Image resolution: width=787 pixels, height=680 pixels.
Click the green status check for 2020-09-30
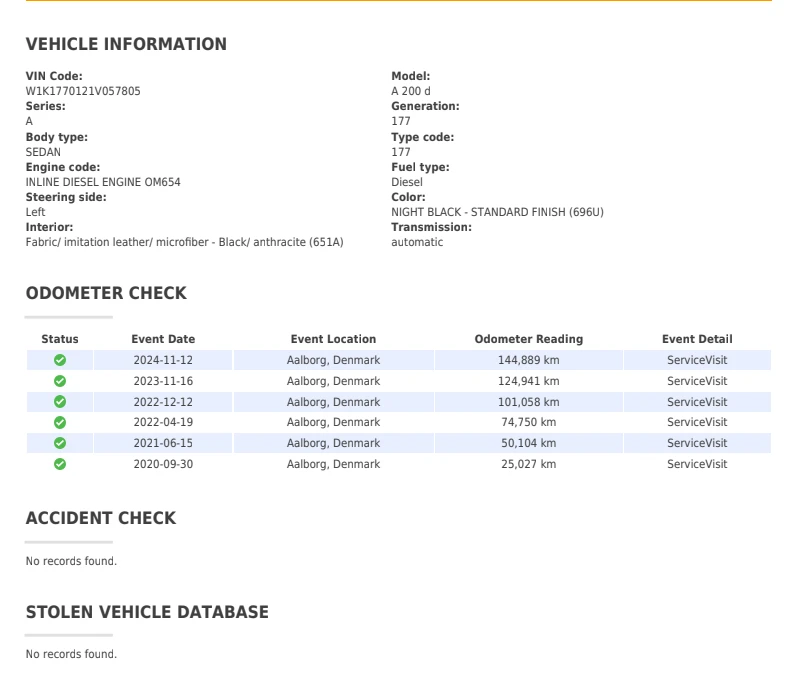click(60, 464)
